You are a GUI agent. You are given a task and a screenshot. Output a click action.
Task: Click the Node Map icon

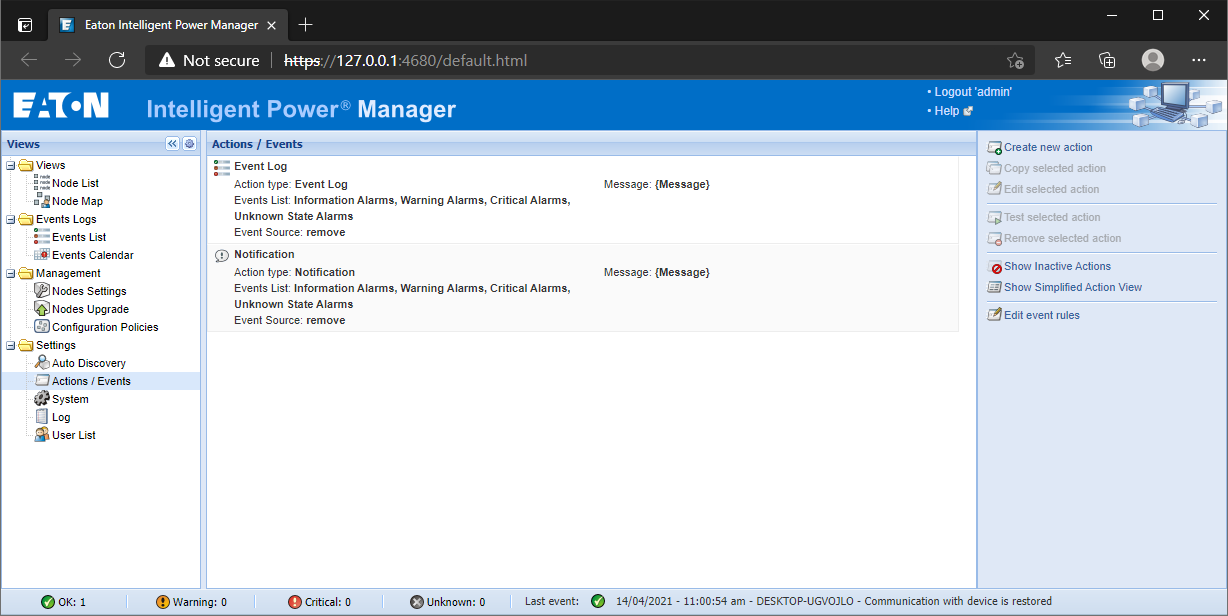[42, 201]
